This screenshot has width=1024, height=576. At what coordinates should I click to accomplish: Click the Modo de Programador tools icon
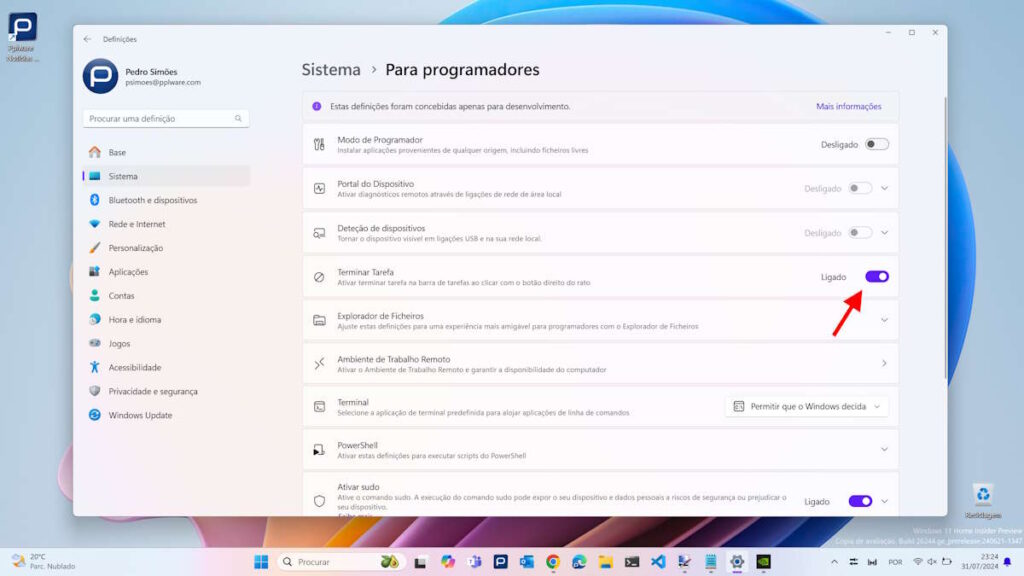point(319,144)
